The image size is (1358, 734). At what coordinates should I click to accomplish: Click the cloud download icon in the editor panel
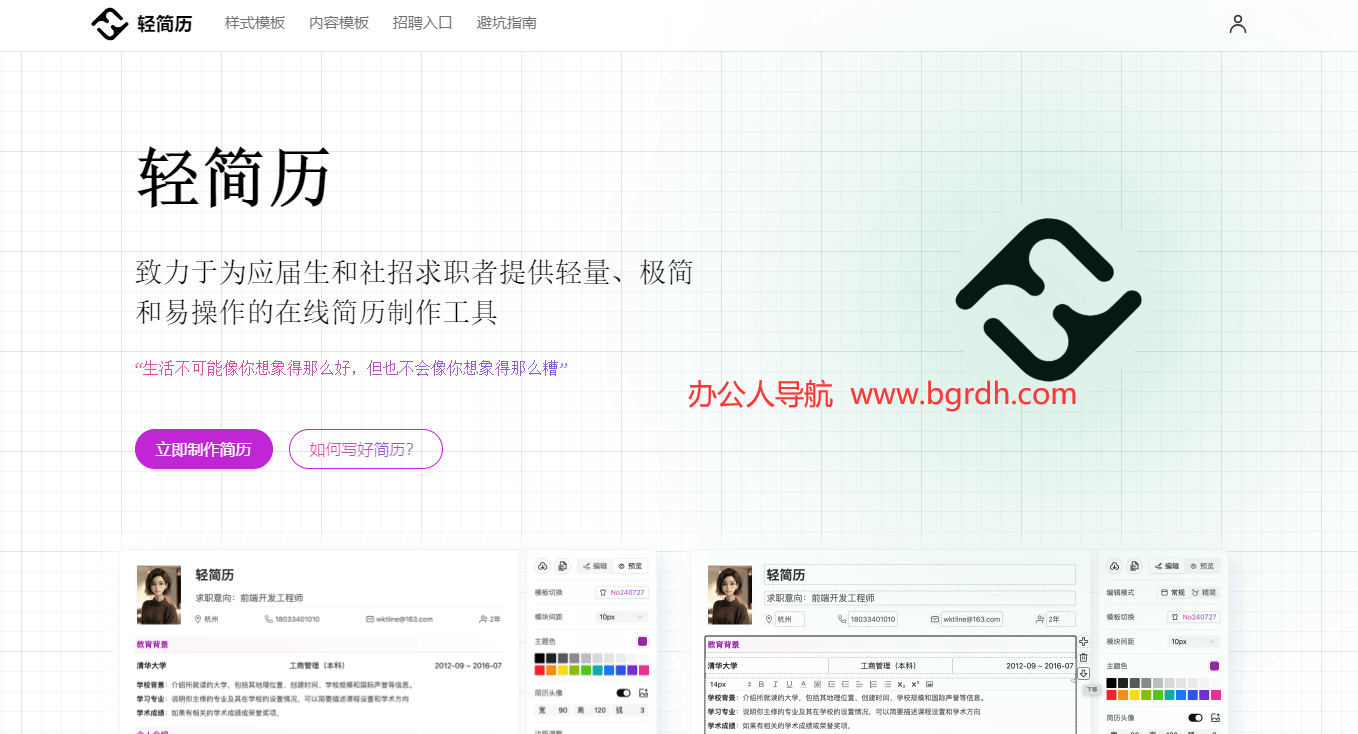point(1115,567)
